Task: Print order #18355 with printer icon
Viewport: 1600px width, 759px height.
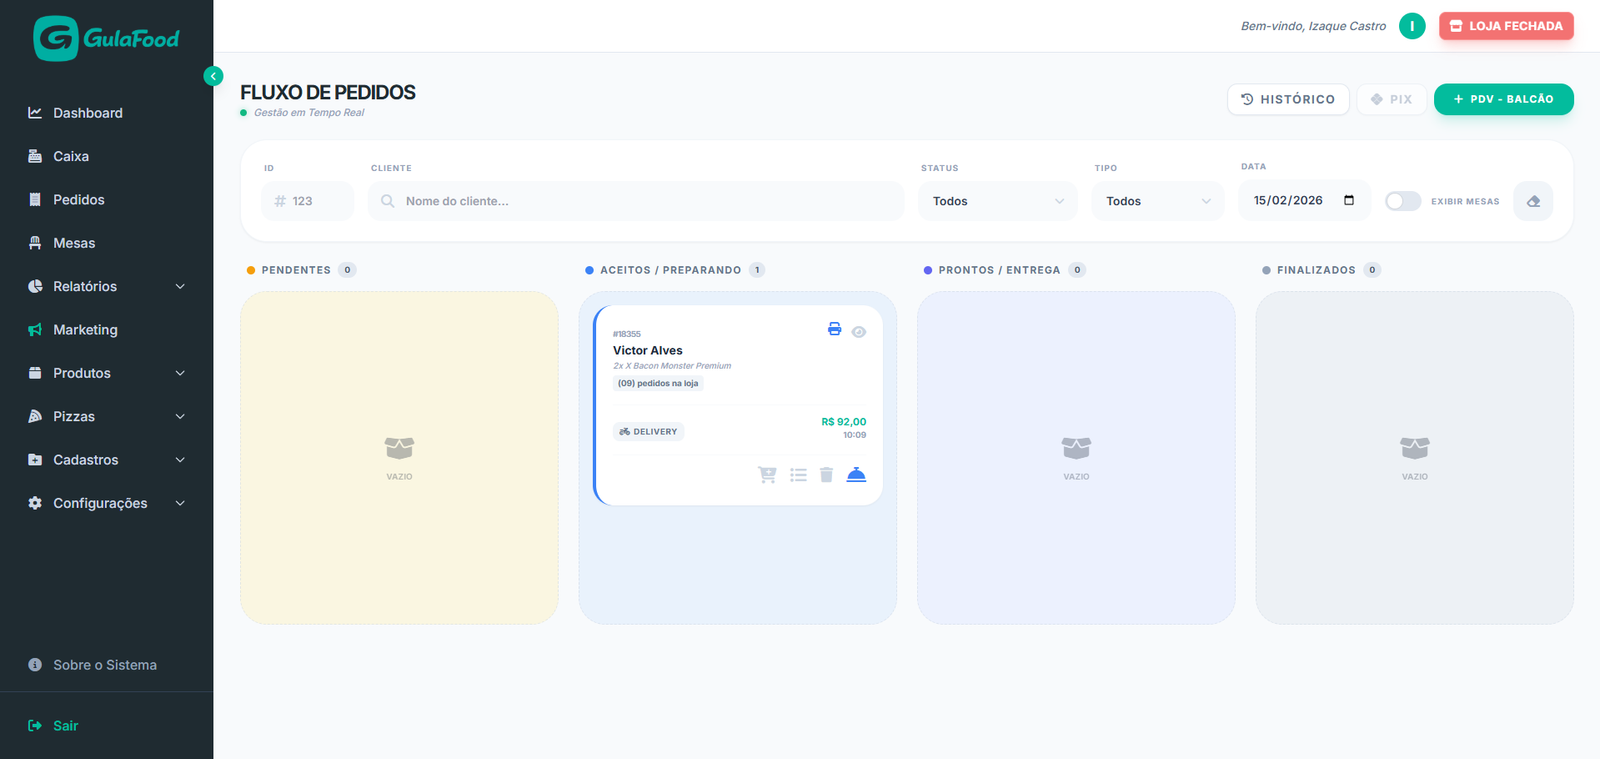Action: click(x=834, y=329)
